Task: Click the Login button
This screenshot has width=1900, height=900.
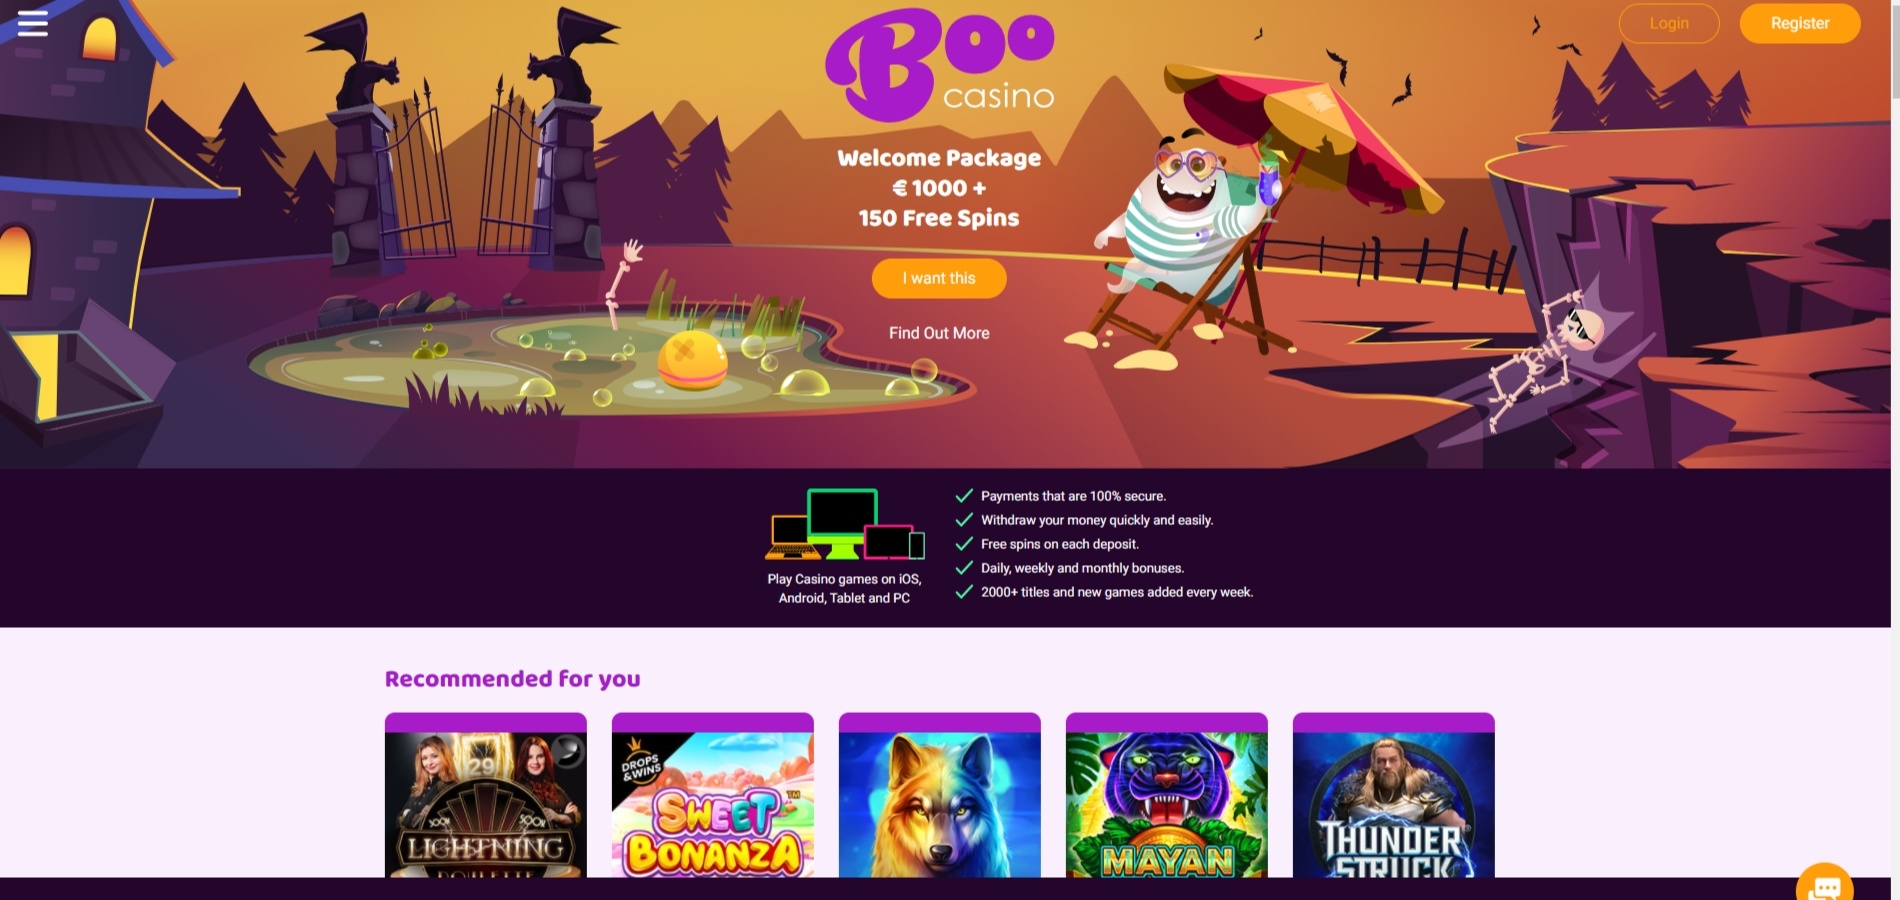Action: tap(1669, 23)
